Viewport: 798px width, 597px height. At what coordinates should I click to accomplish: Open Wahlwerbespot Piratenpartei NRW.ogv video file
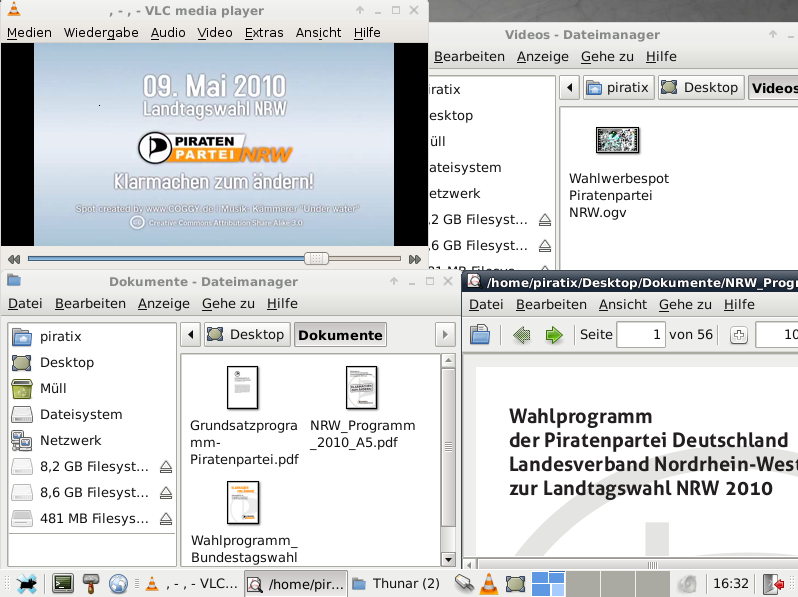(x=617, y=140)
